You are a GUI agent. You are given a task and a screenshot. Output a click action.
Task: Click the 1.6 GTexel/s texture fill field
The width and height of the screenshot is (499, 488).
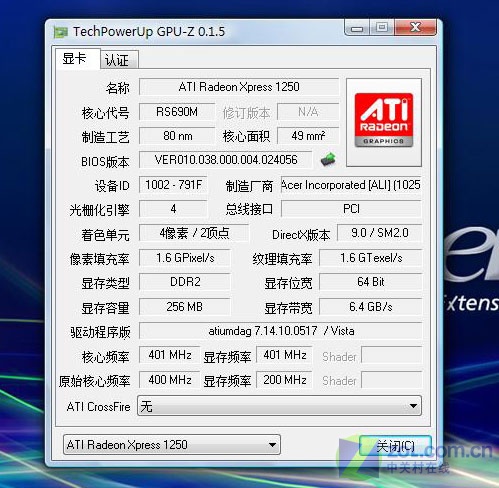pos(371,258)
